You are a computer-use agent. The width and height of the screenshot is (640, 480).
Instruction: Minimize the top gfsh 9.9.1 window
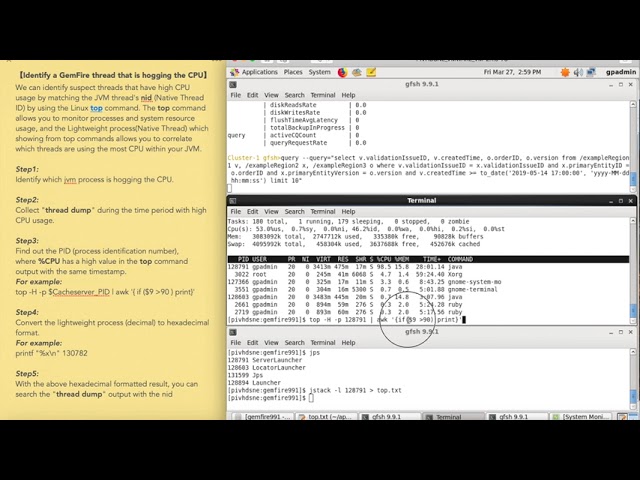point(611,85)
